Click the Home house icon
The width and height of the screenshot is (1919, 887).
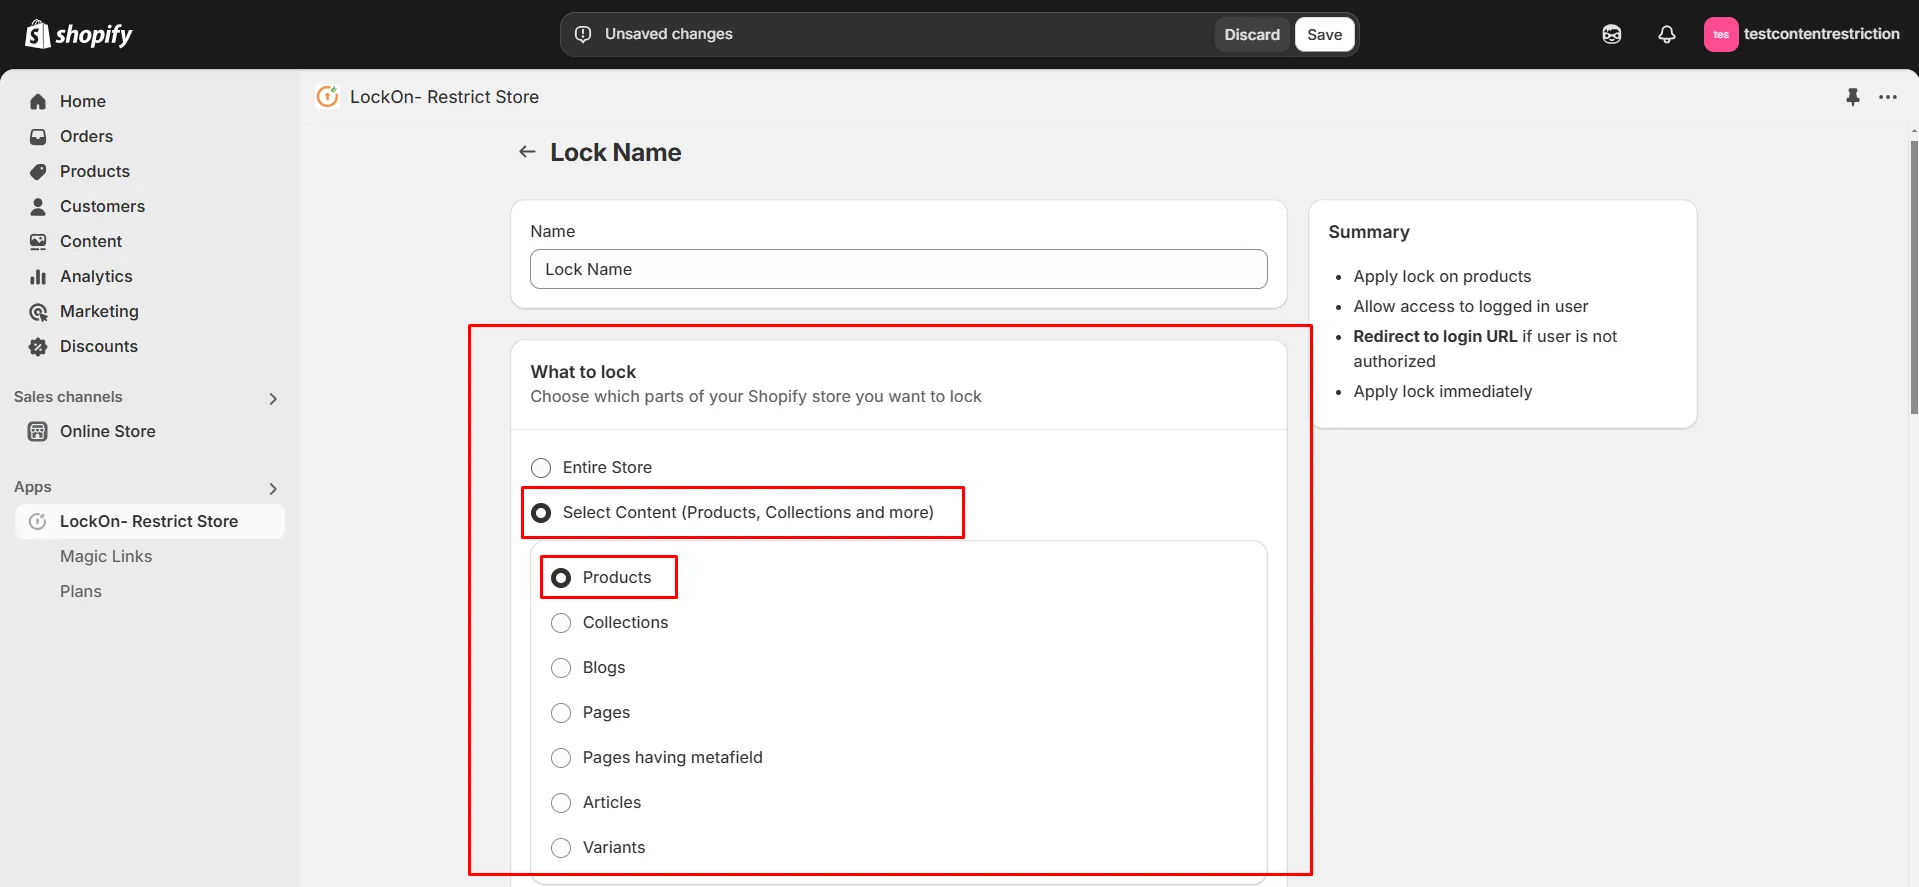tap(38, 101)
